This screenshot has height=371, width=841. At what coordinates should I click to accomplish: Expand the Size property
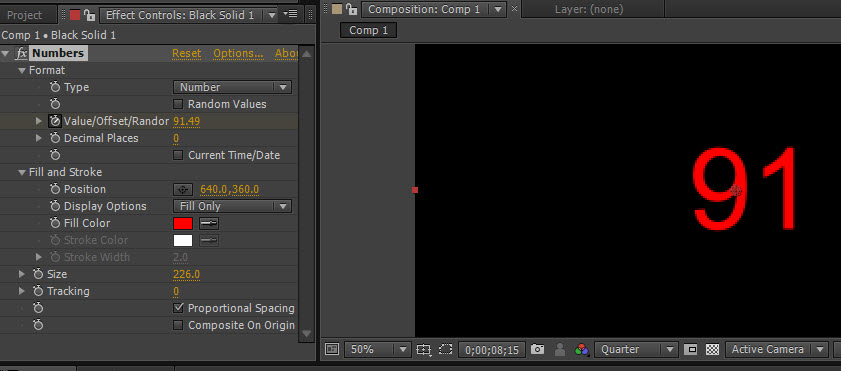(21, 274)
